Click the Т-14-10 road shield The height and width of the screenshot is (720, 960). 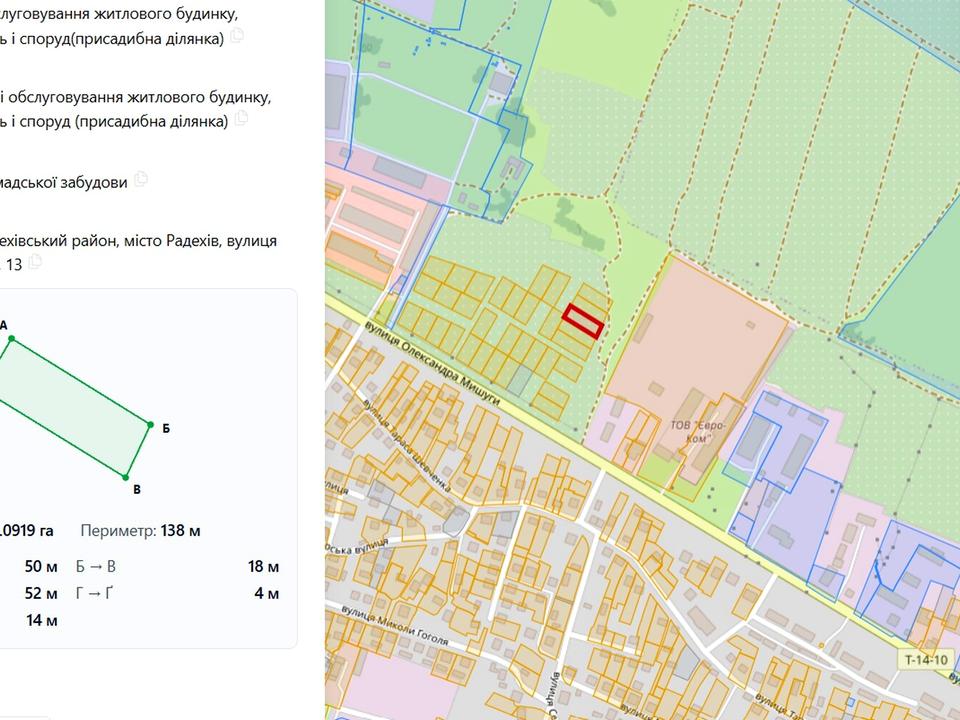point(926,659)
